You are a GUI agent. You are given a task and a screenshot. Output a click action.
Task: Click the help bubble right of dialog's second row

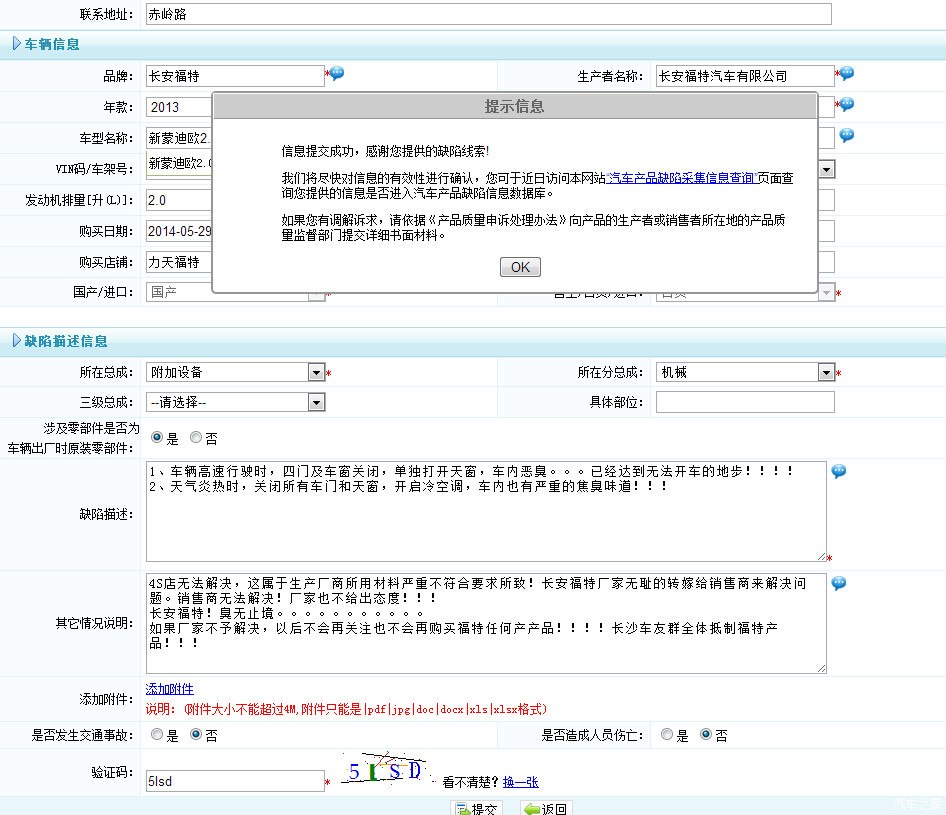[847, 104]
